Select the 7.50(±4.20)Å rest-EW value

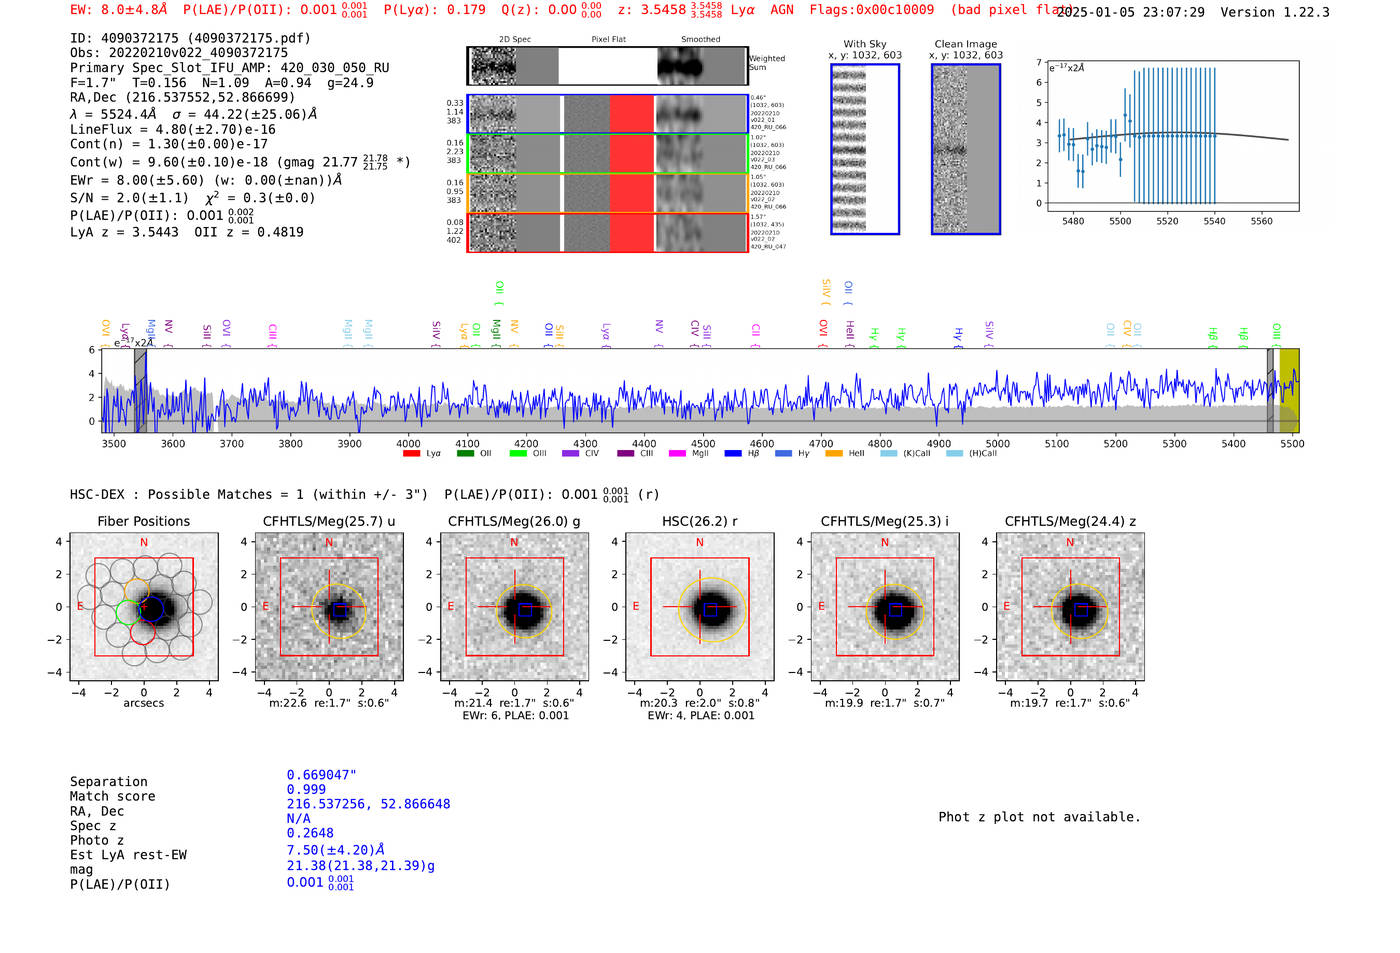pyautogui.click(x=336, y=850)
